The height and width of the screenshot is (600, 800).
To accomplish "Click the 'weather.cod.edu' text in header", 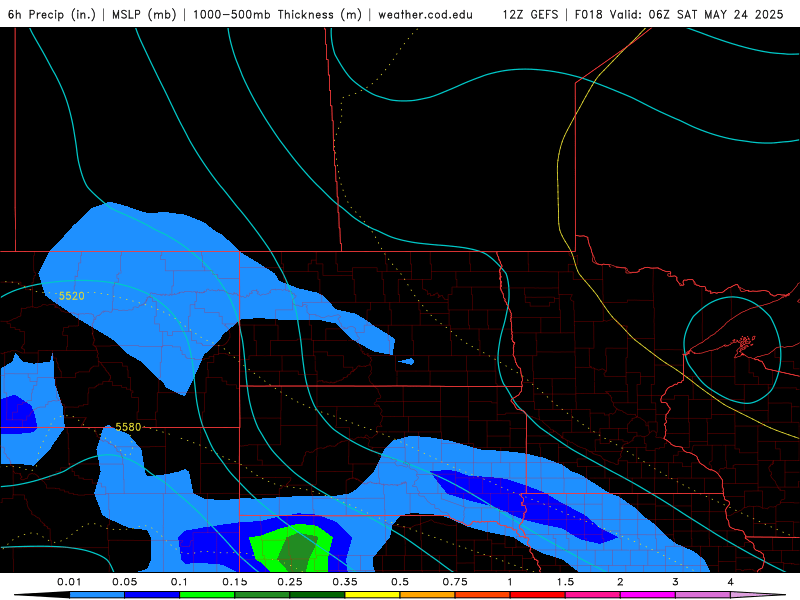I will pyautogui.click(x=425, y=14).
